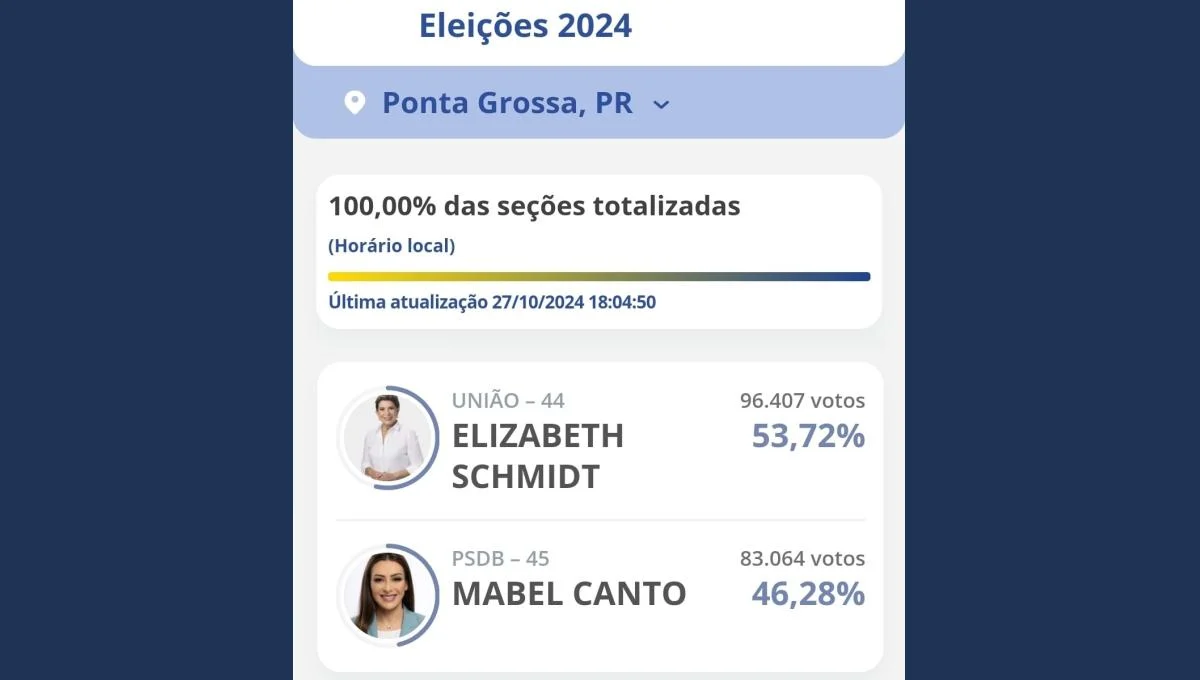Click the MABEL CANTO candidate name
Viewport: 1200px width, 680px height.
pos(569,594)
